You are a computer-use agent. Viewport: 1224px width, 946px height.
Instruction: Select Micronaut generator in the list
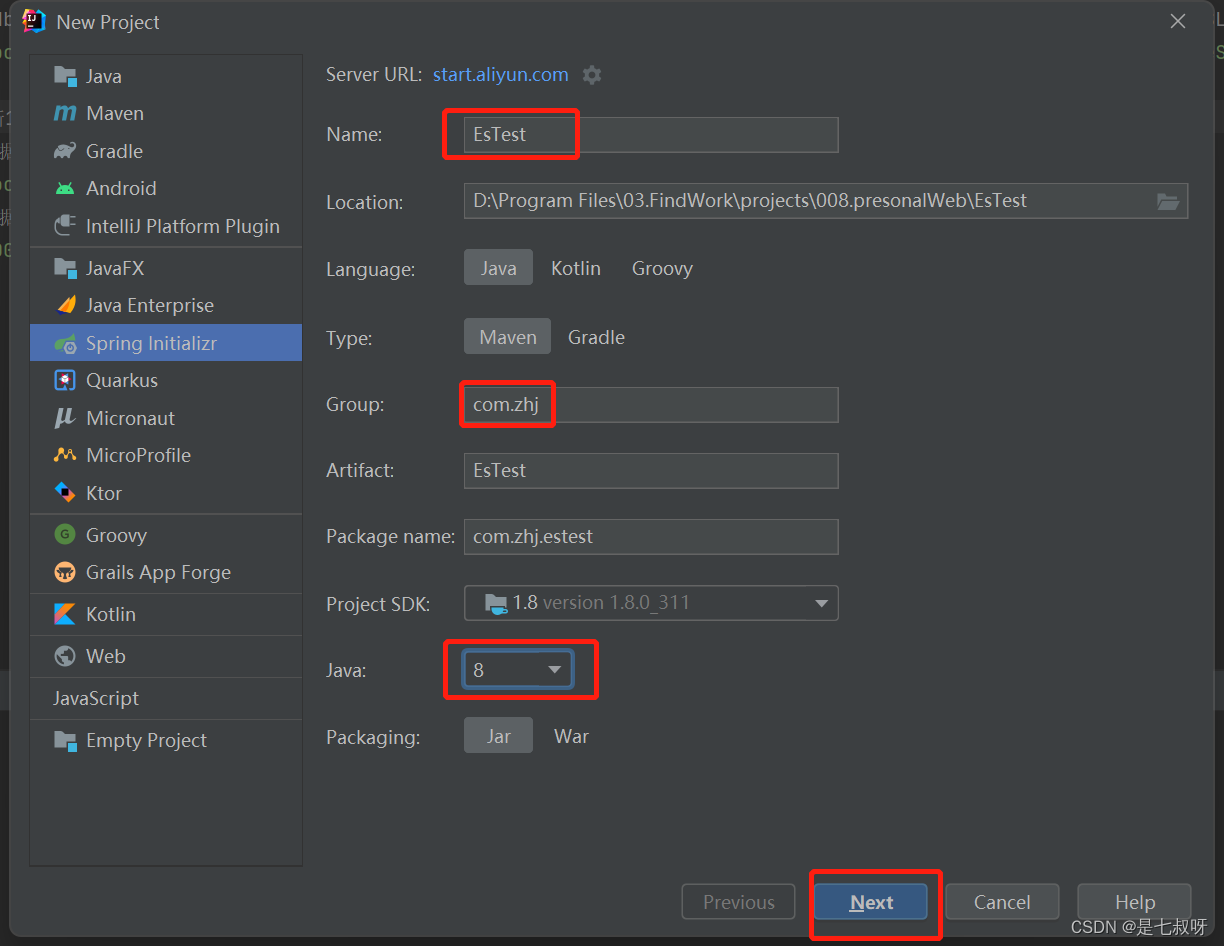tap(166, 418)
